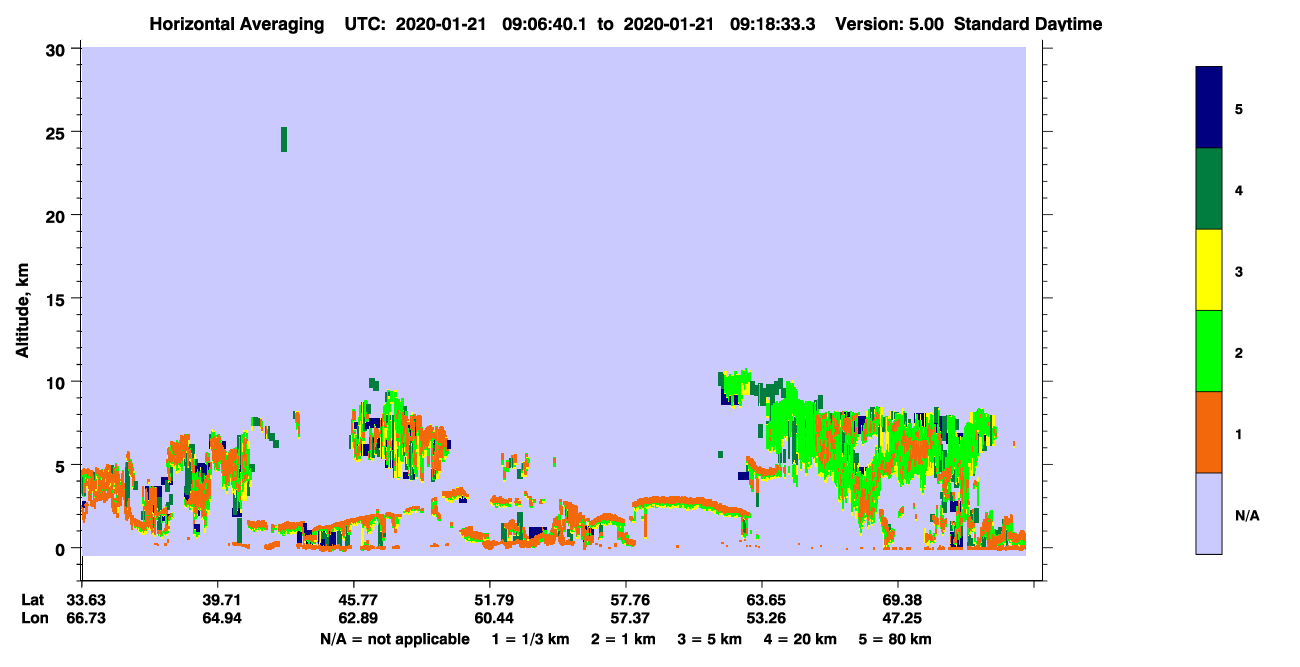Click the 'Lon' row label

click(x=33, y=618)
